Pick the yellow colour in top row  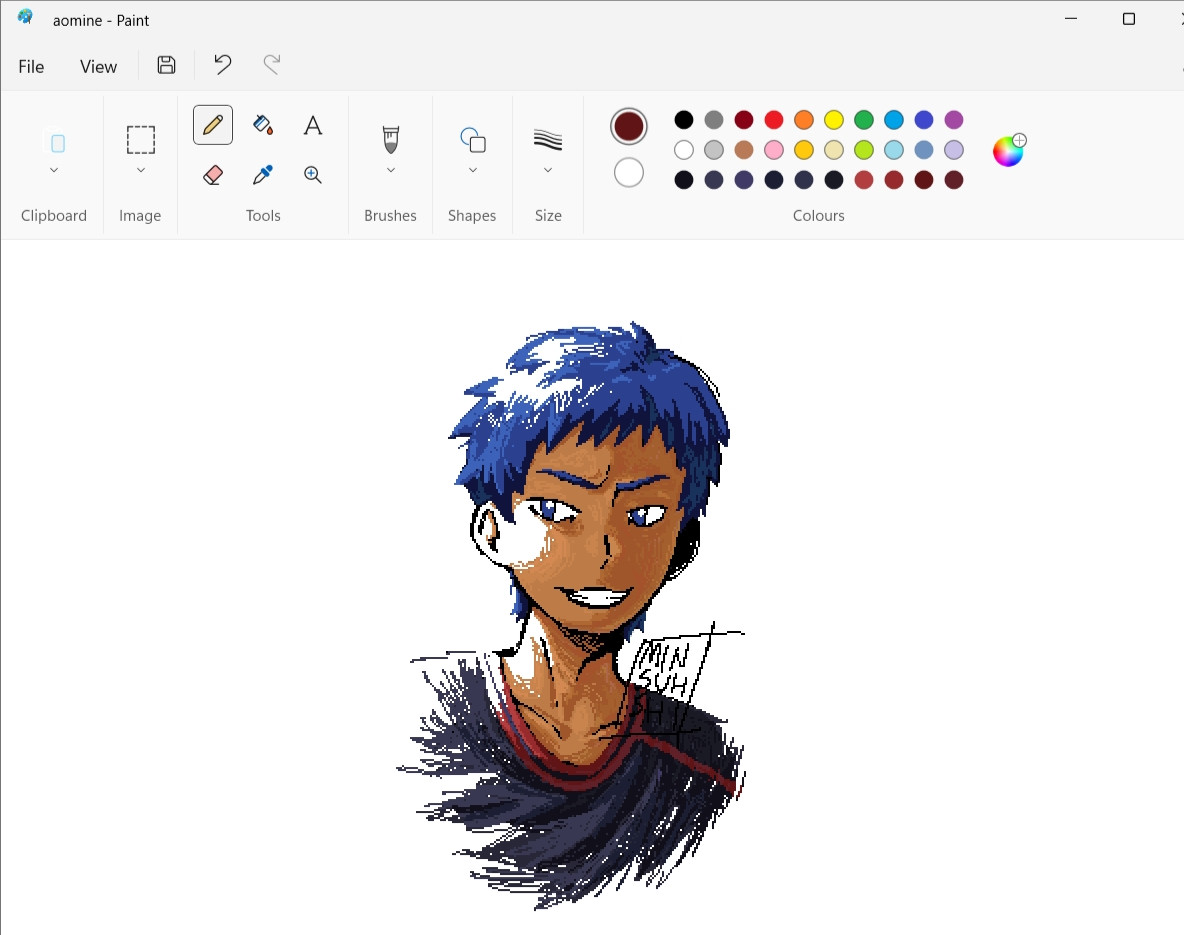(x=834, y=119)
